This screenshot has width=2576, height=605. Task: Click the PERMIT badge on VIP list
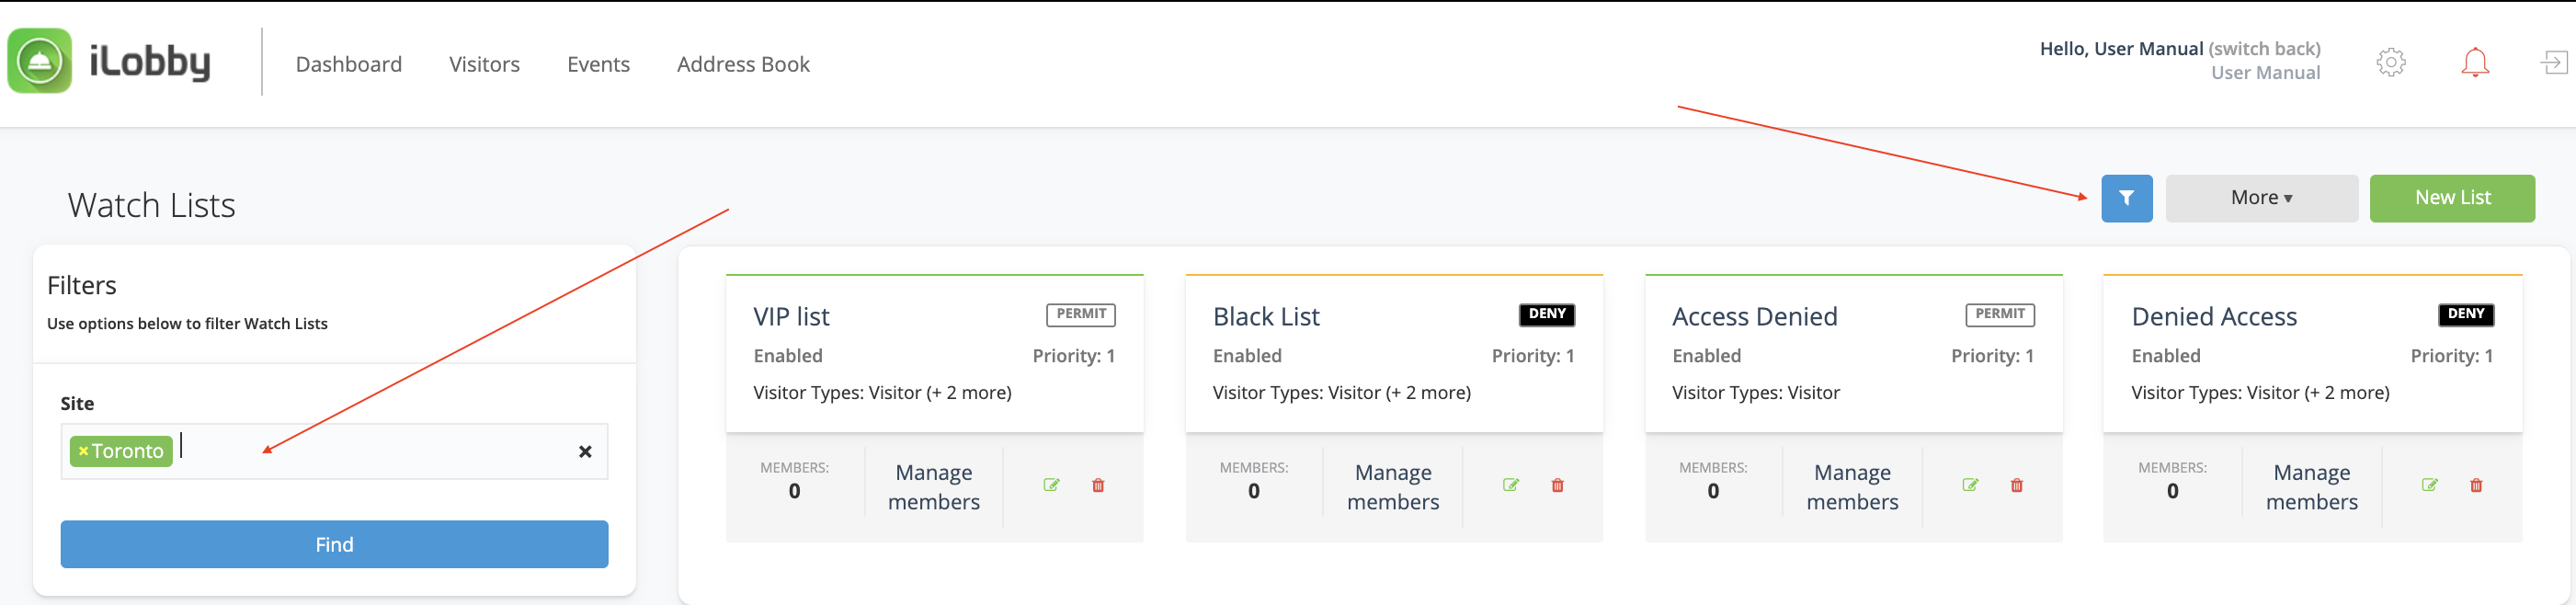click(1081, 314)
